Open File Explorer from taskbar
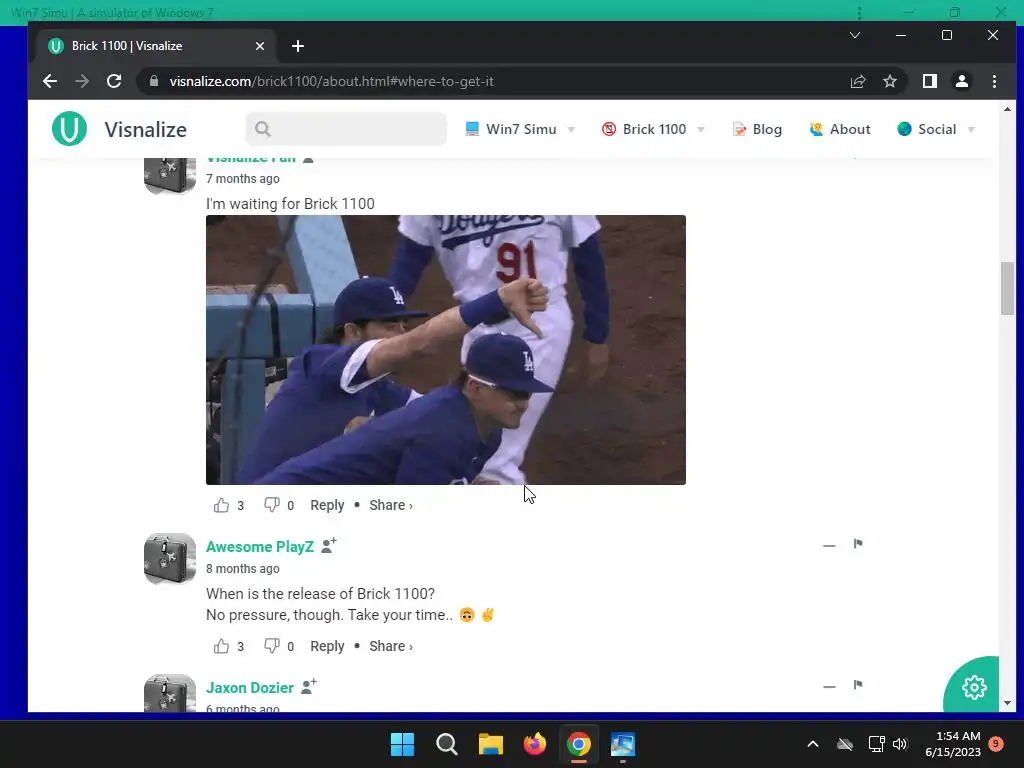This screenshot has width=1024, height=768. [x=490, y=744]
